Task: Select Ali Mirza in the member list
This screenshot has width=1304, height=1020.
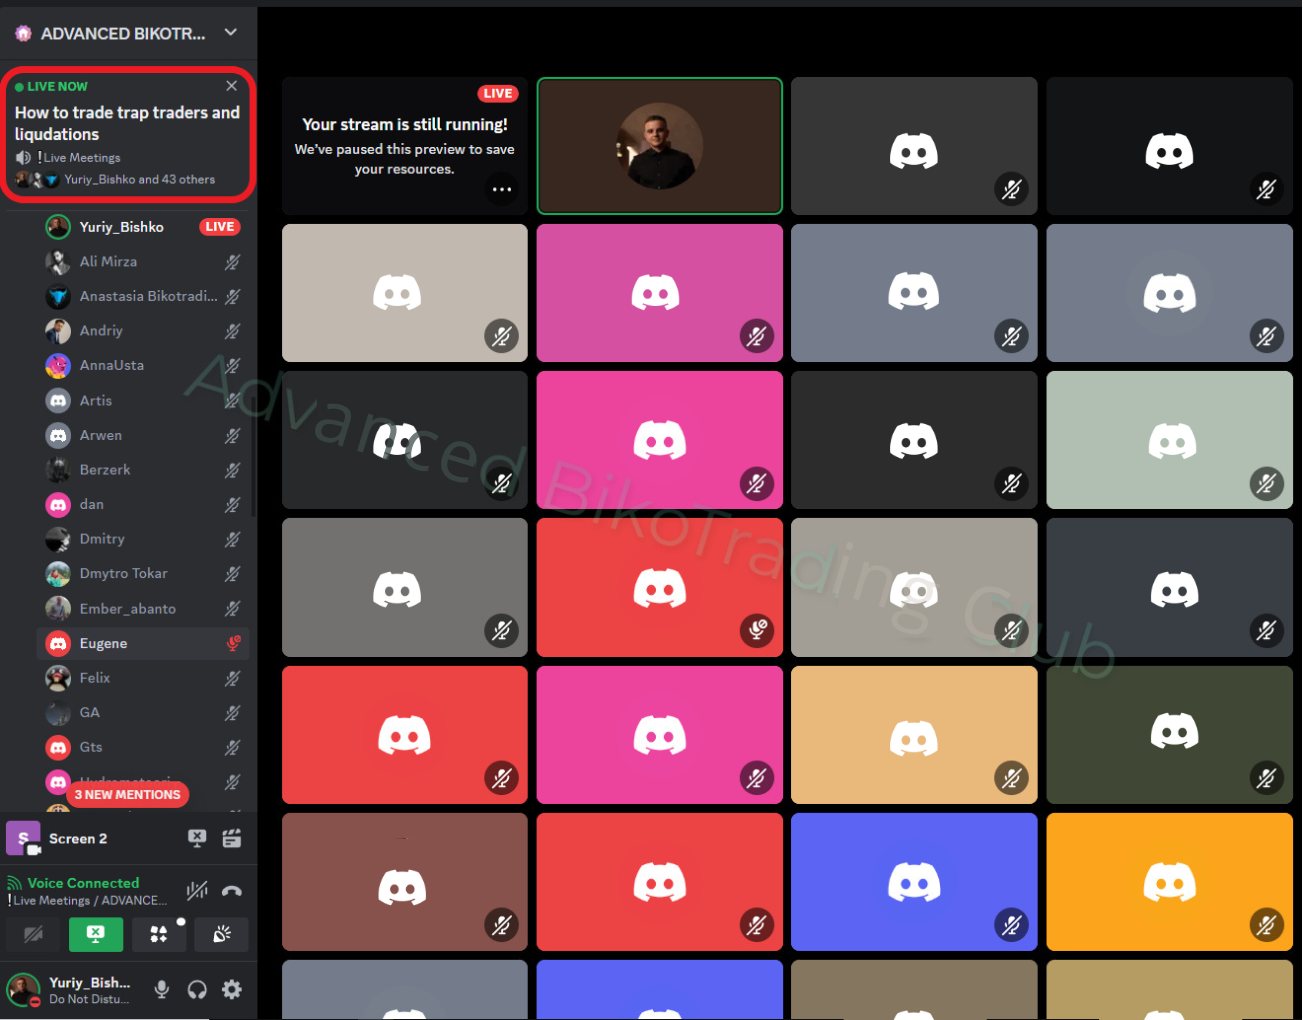Action: [142, 262]
